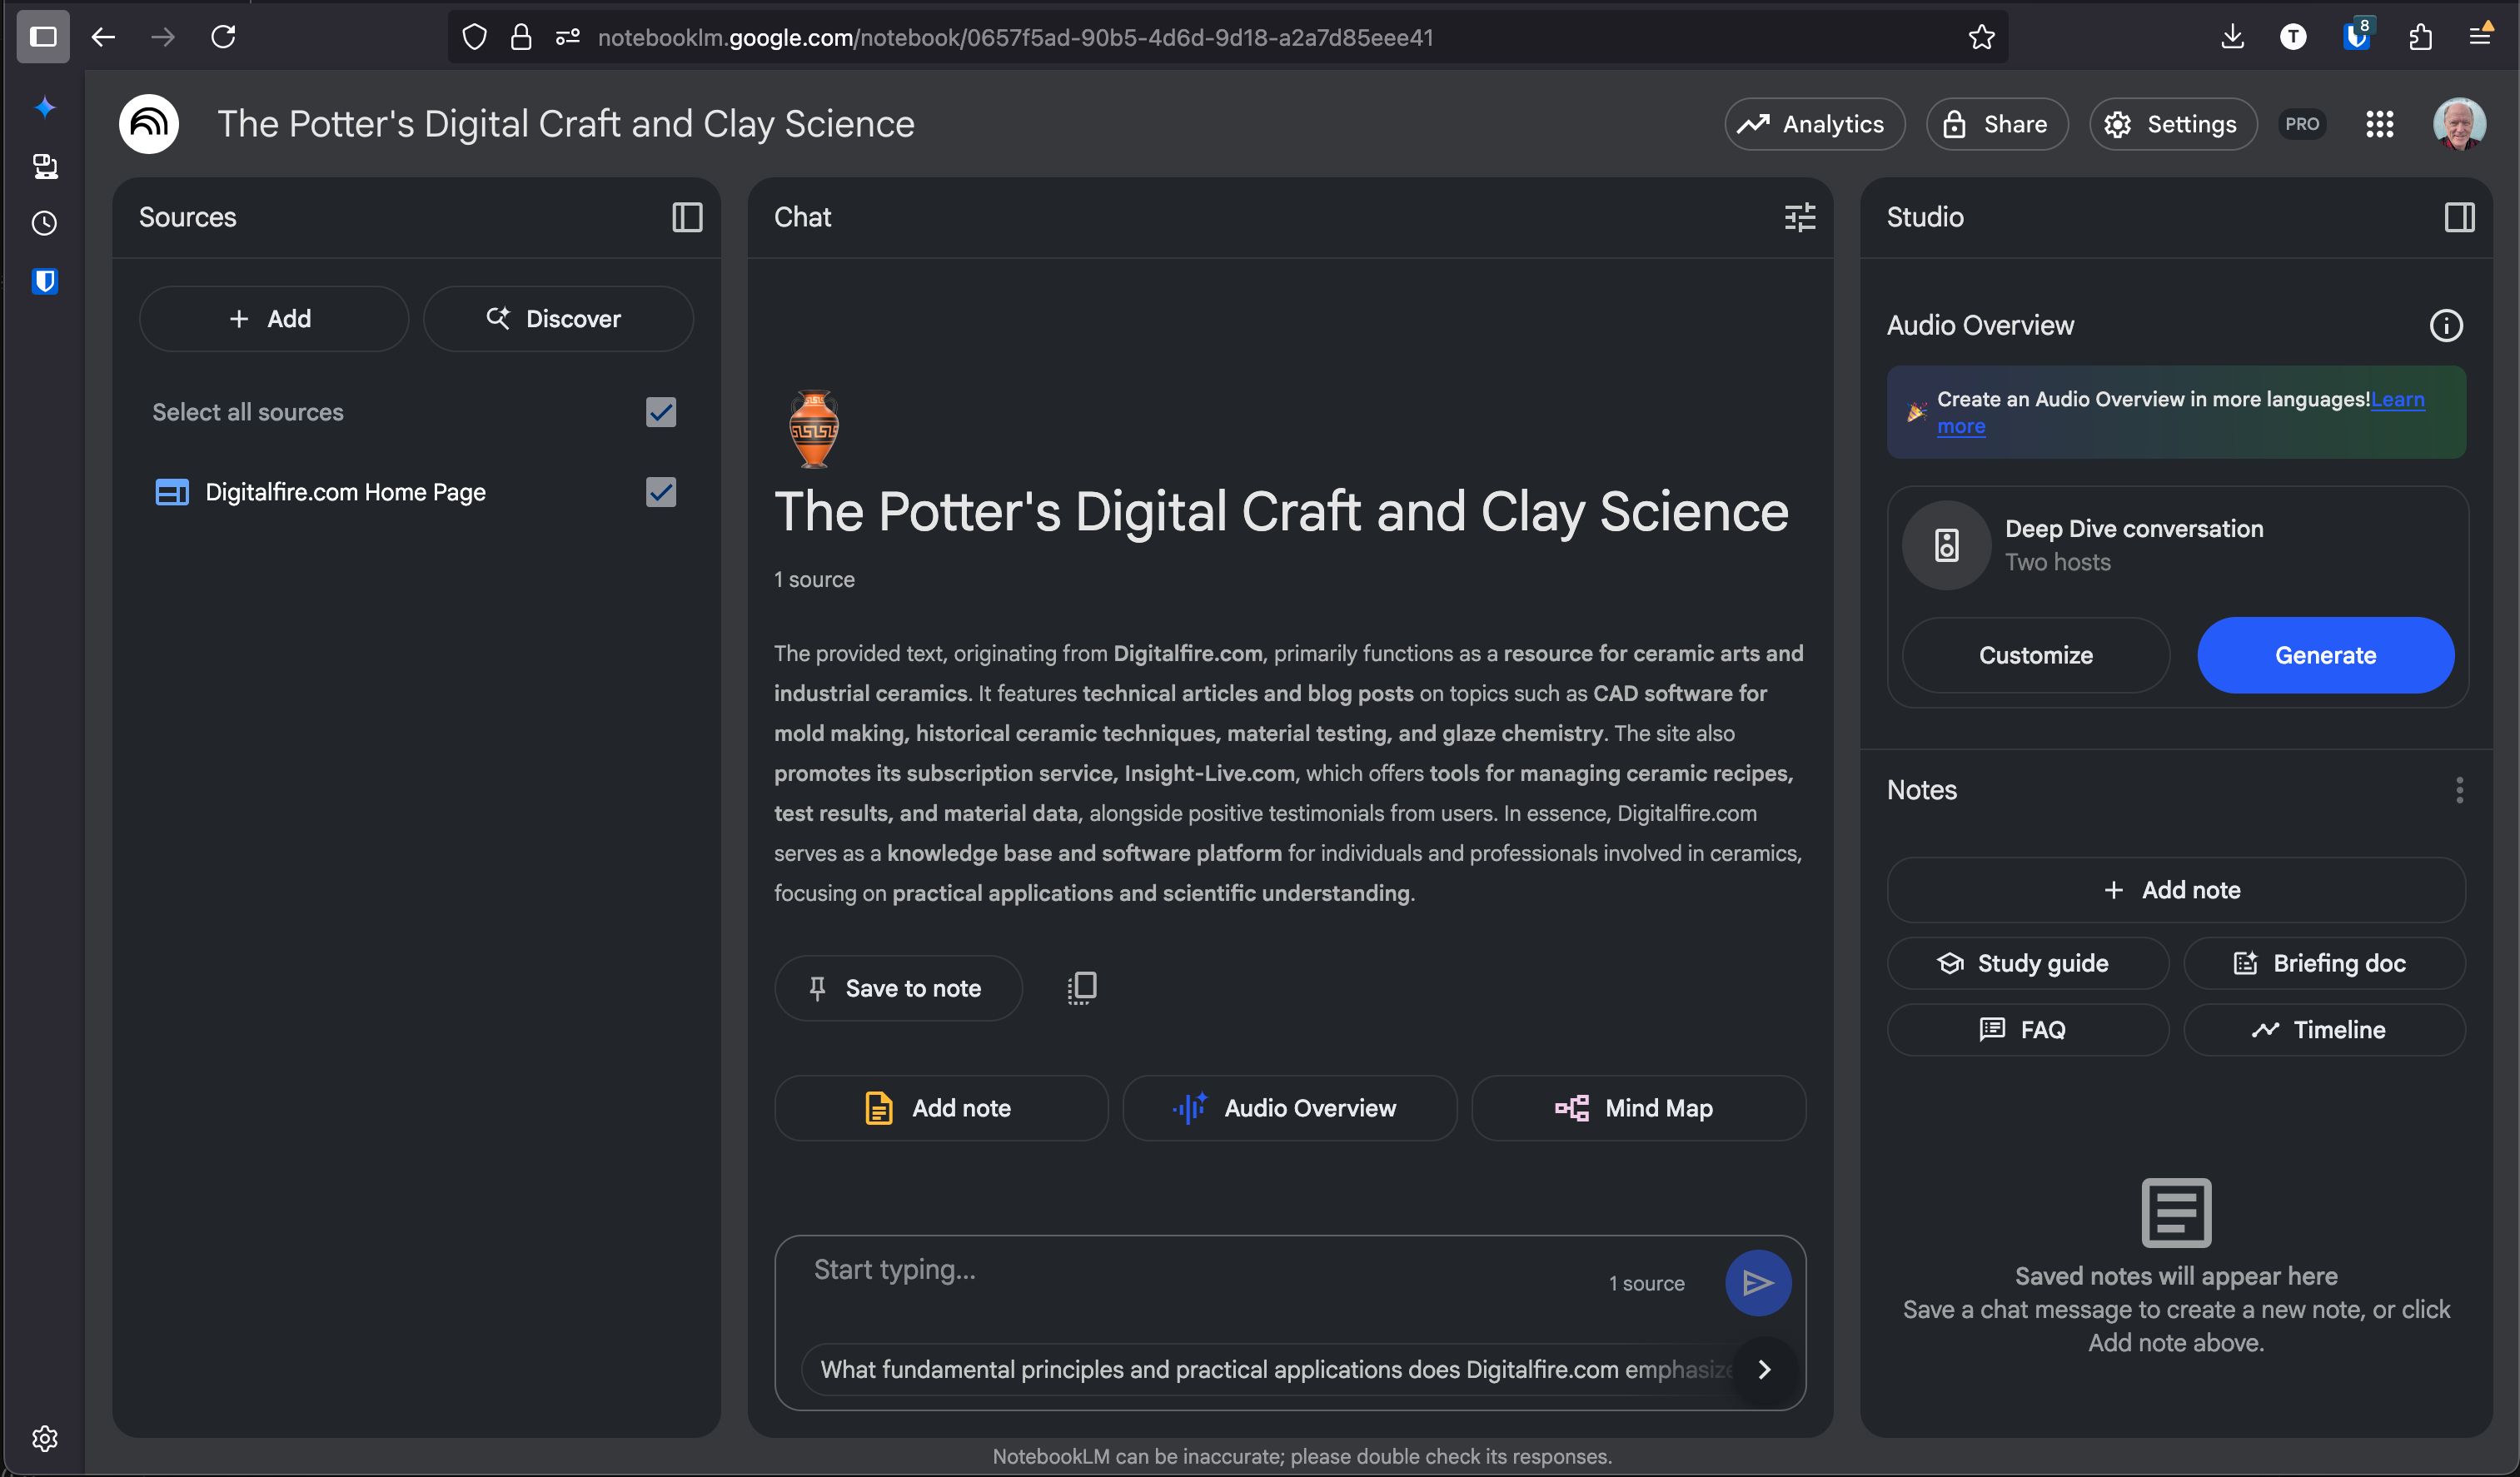Collapse the Sources panel
The image size is (2520, 1477).
(x=687, y=217)
